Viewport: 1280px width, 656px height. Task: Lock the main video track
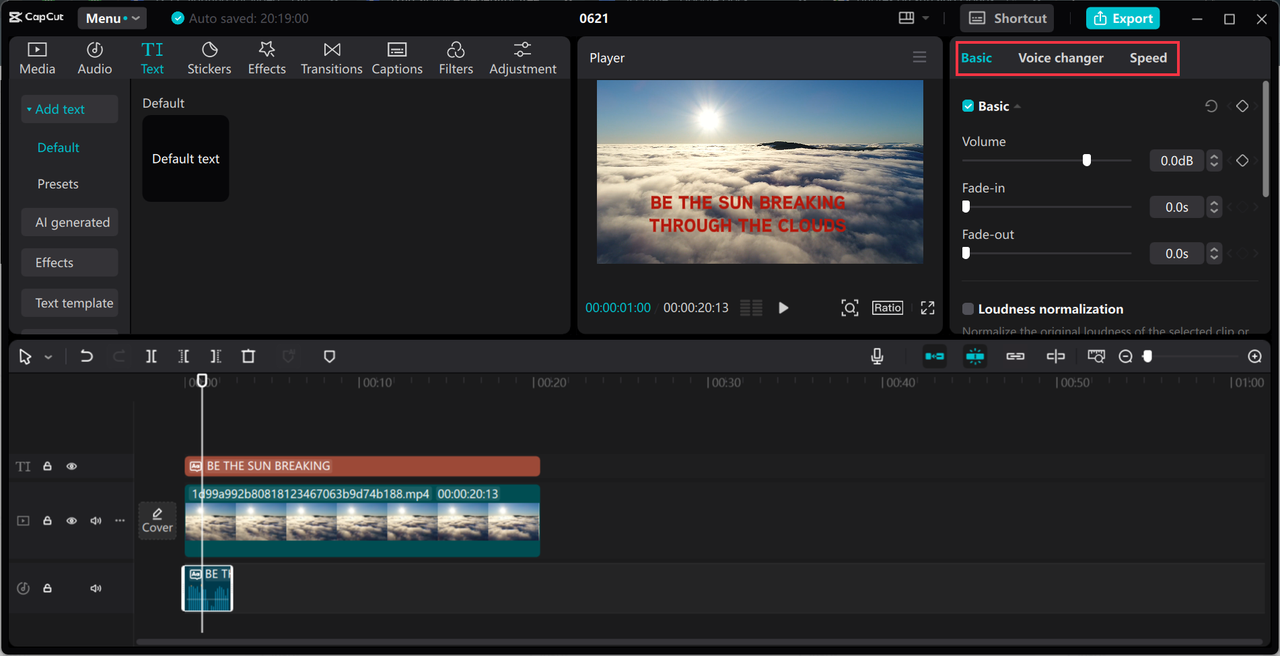coord(47,521)
